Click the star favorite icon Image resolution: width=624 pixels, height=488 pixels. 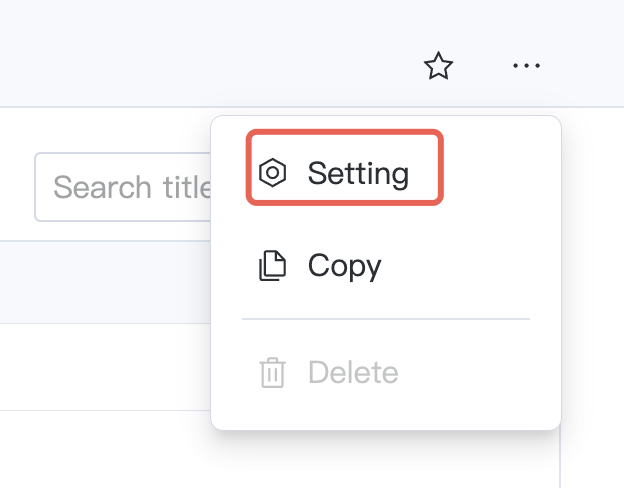[438, 67]
